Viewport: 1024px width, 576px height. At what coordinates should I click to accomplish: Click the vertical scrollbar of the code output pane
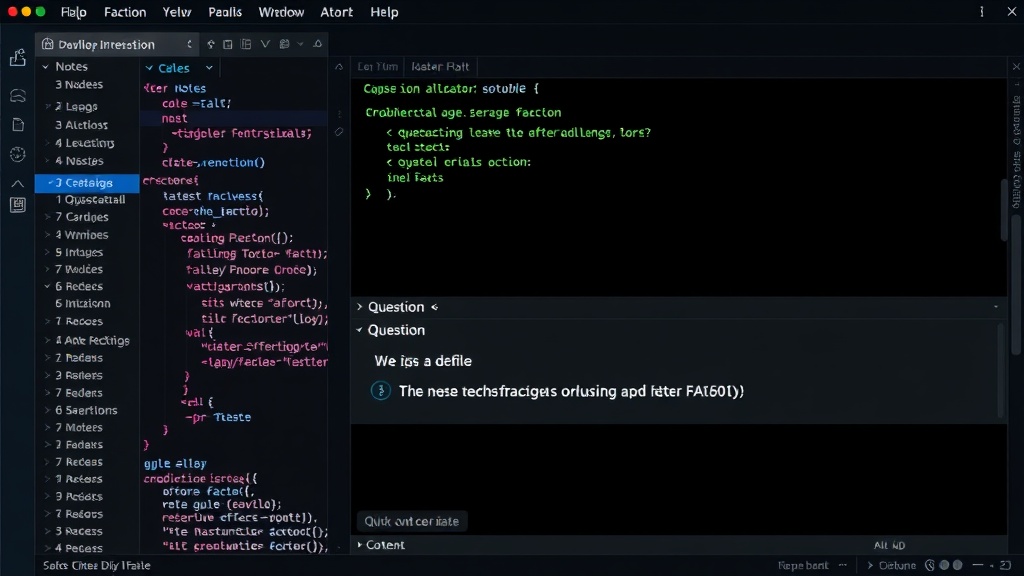[1004, 209]
